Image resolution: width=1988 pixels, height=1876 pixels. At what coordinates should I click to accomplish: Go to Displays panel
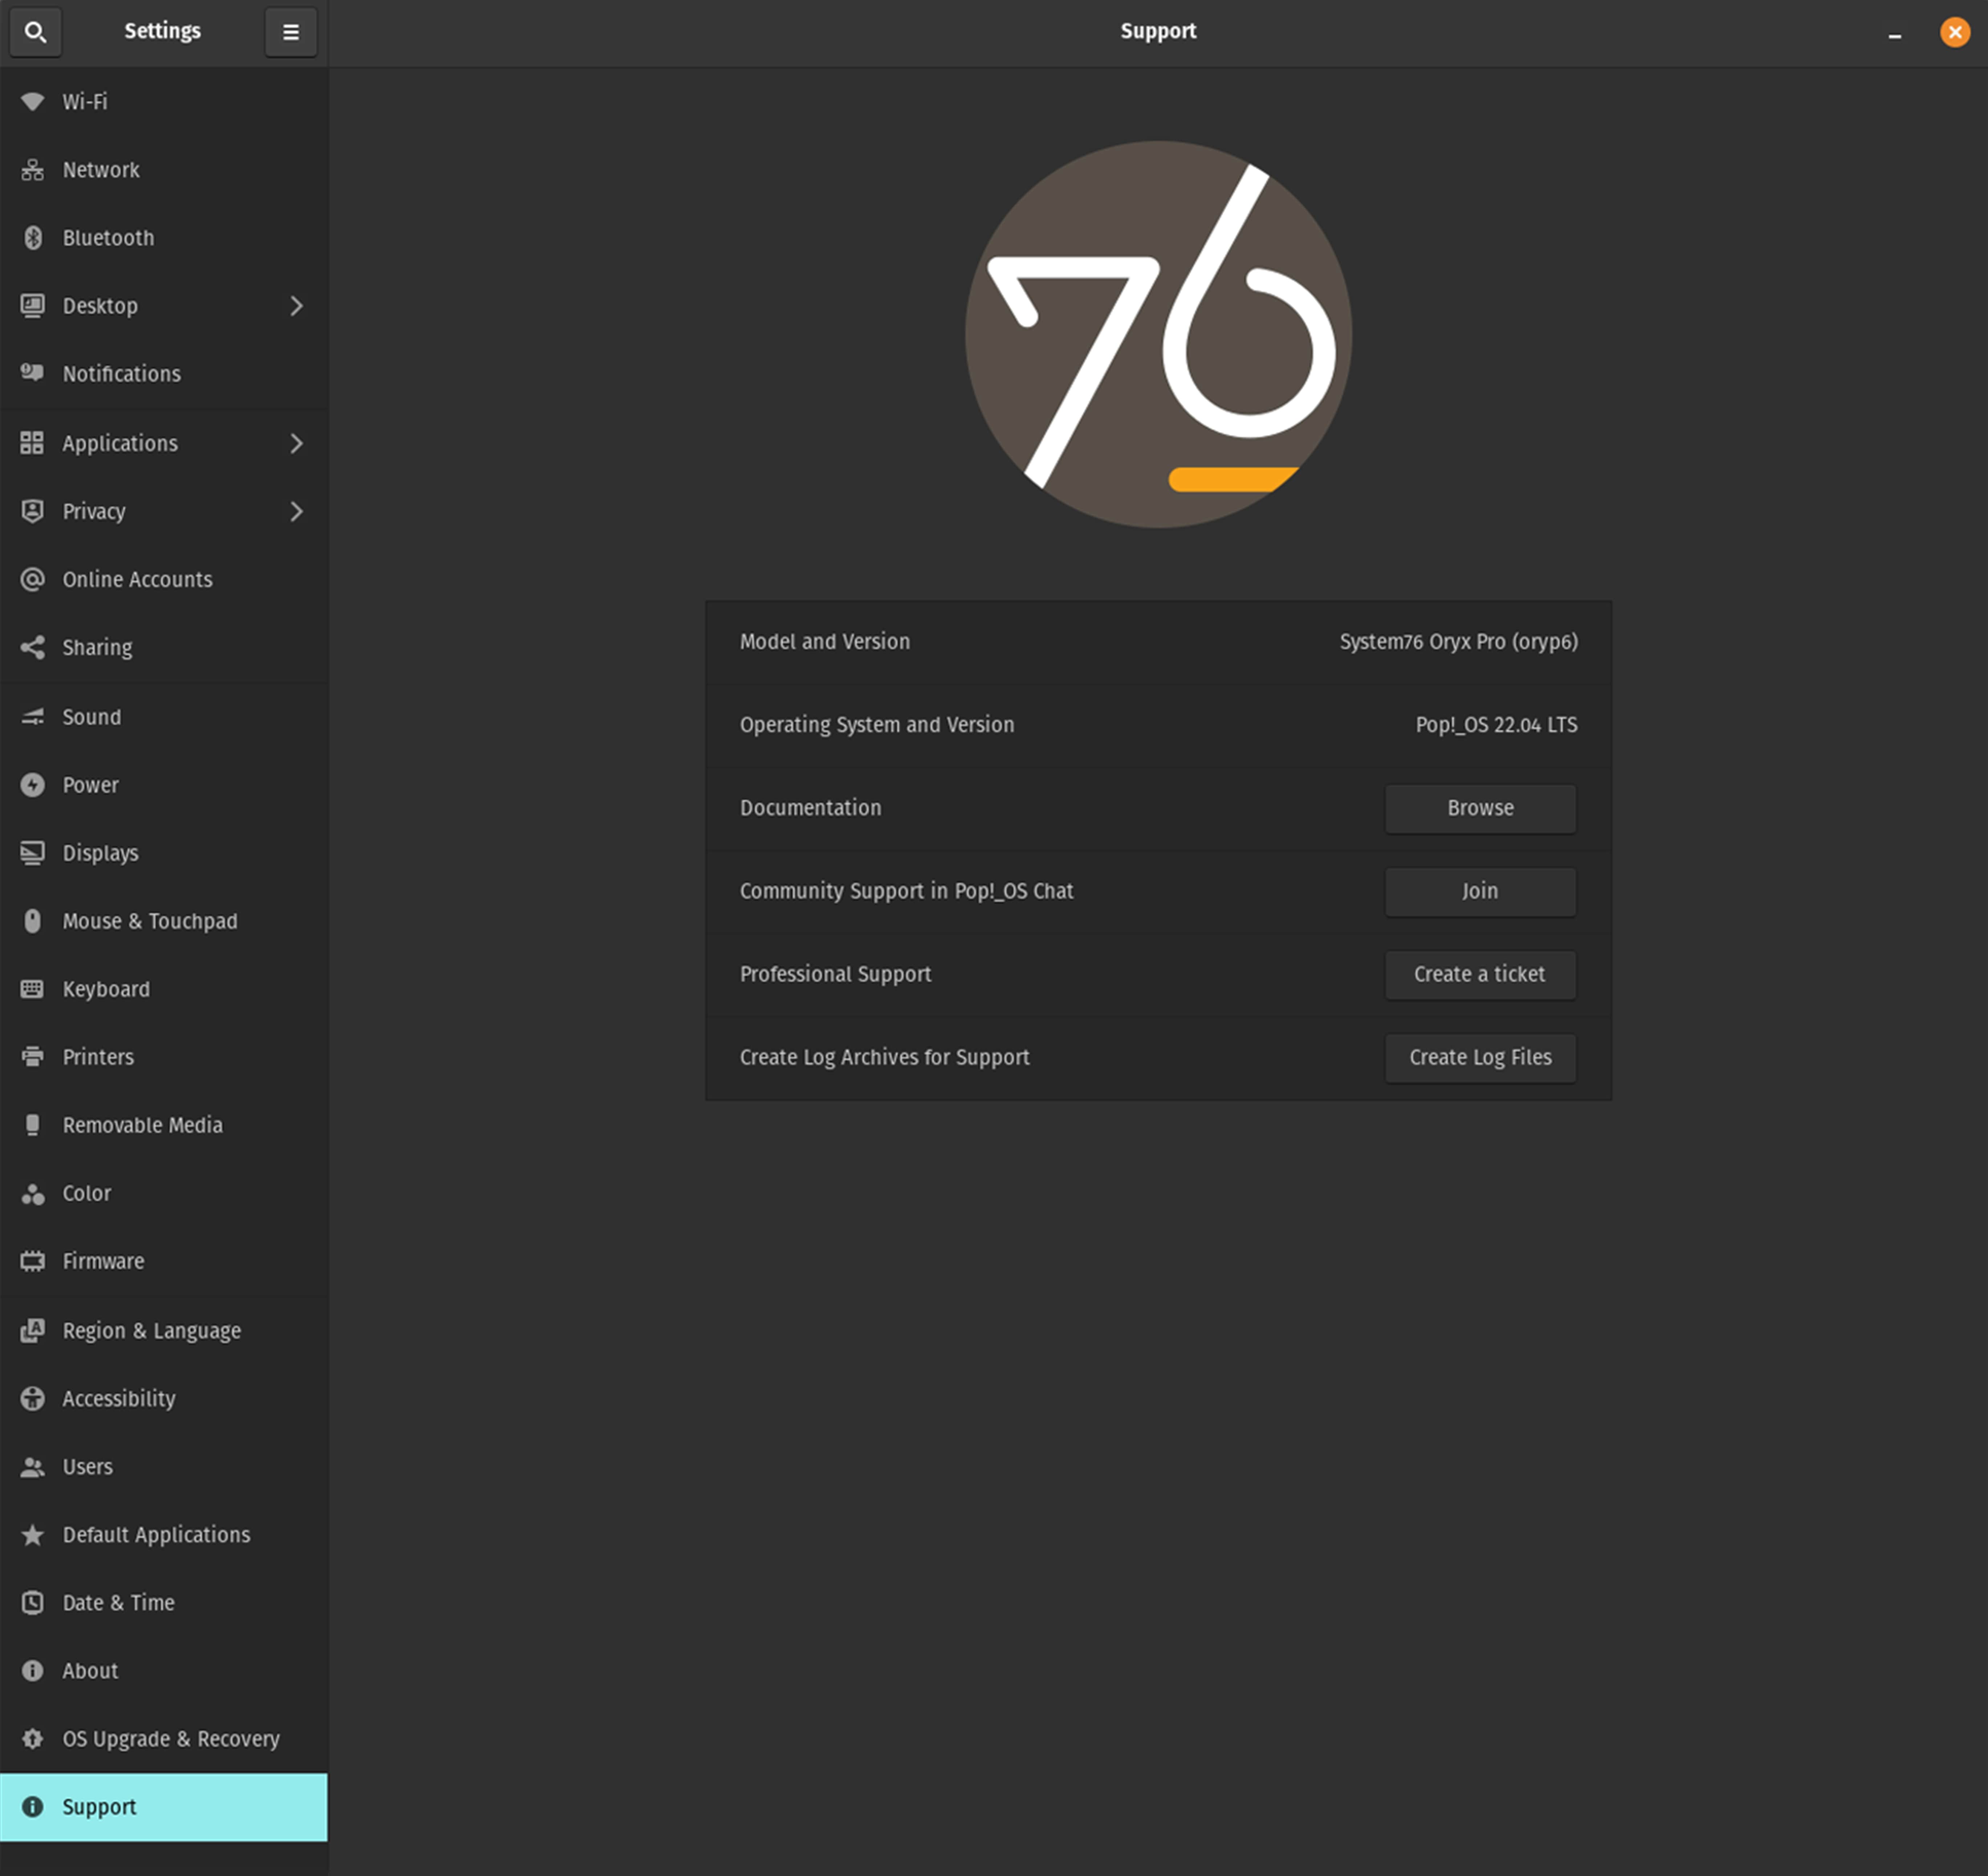pyautogui.click(x=164, y=853)
